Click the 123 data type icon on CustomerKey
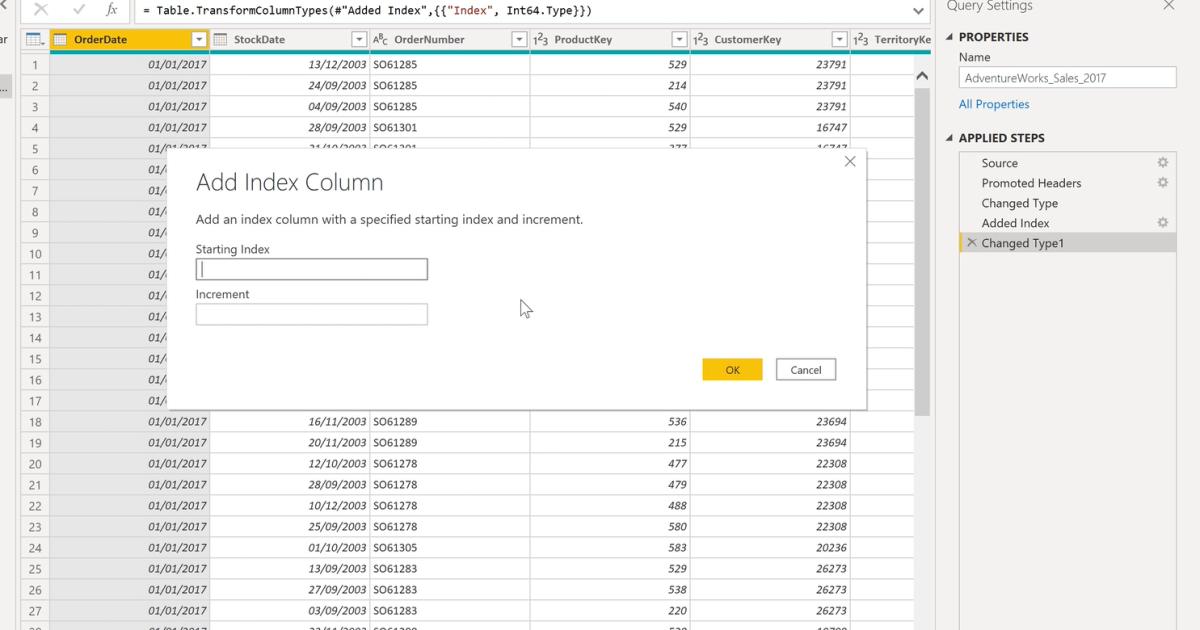The image size is (1200, 630). 701,39
